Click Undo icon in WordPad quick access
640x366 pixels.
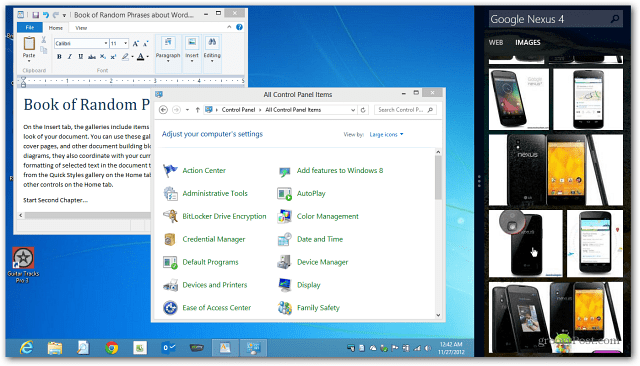click(x=46, y=15)
